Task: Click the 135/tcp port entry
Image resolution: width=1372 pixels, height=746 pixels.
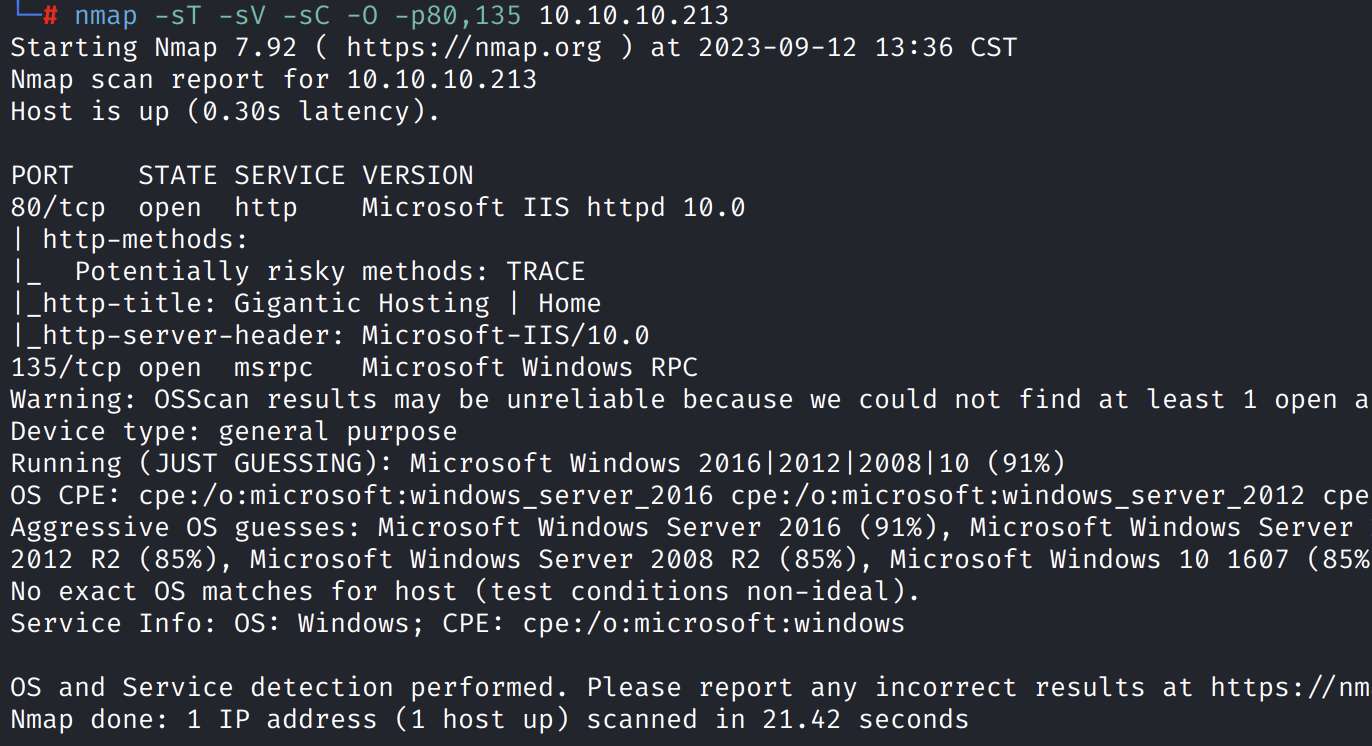Action: pyautogui.click(x=66, y=367)
